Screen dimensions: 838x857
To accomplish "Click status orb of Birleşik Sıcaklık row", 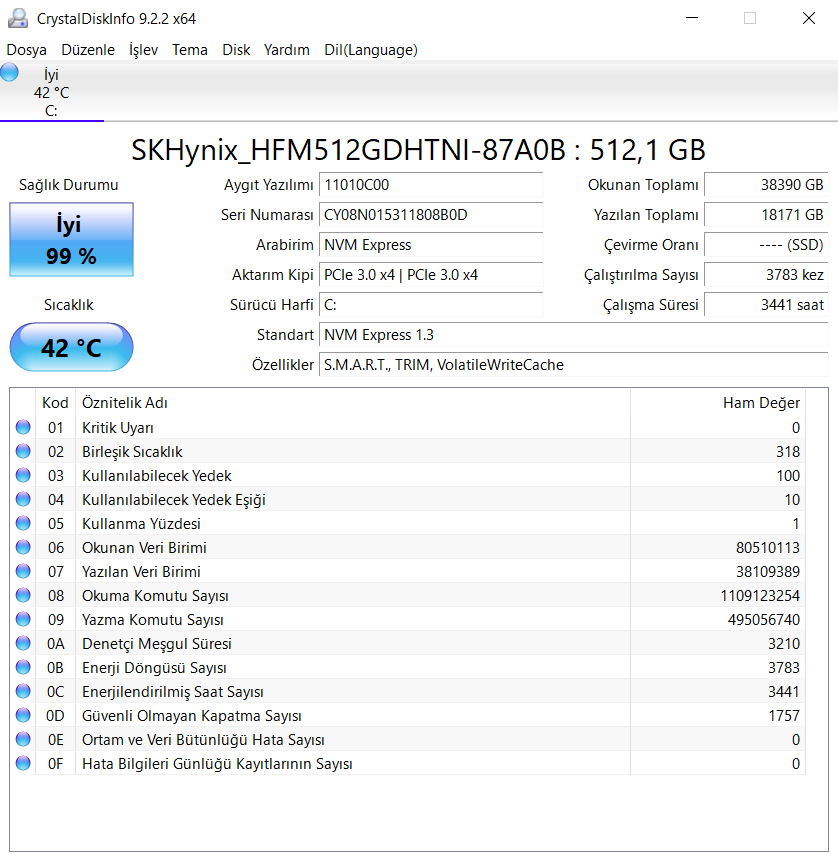I will point(23,451).
